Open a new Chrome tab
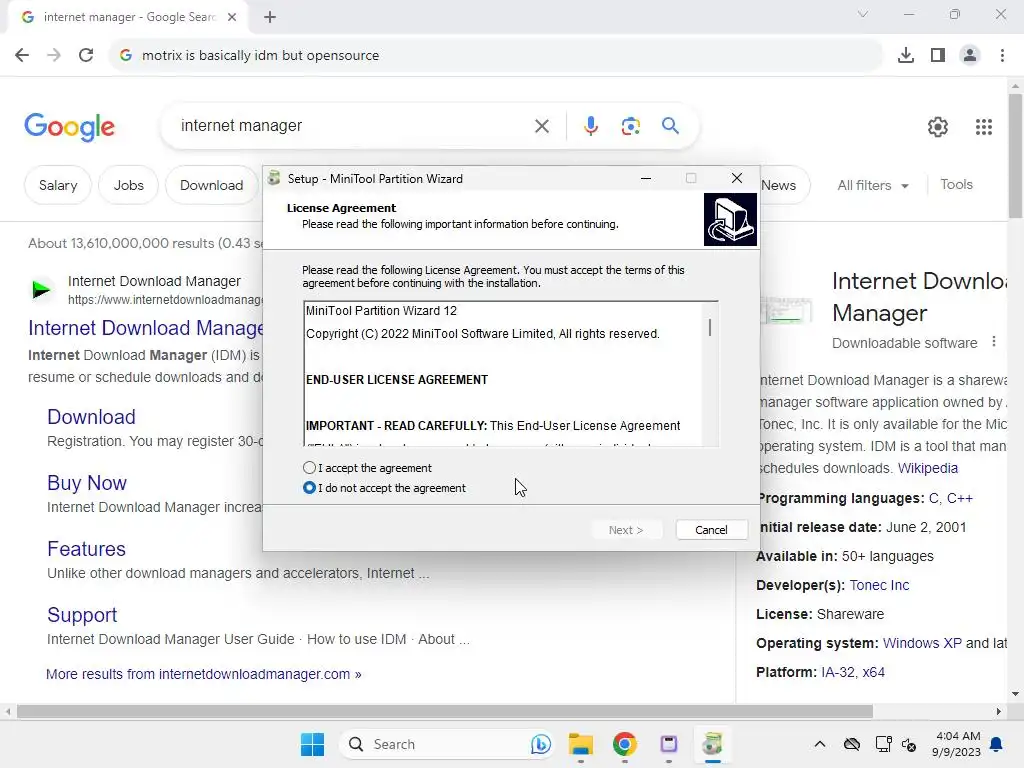The height and width of the screenshot is (768, 1024). (270, 17)
